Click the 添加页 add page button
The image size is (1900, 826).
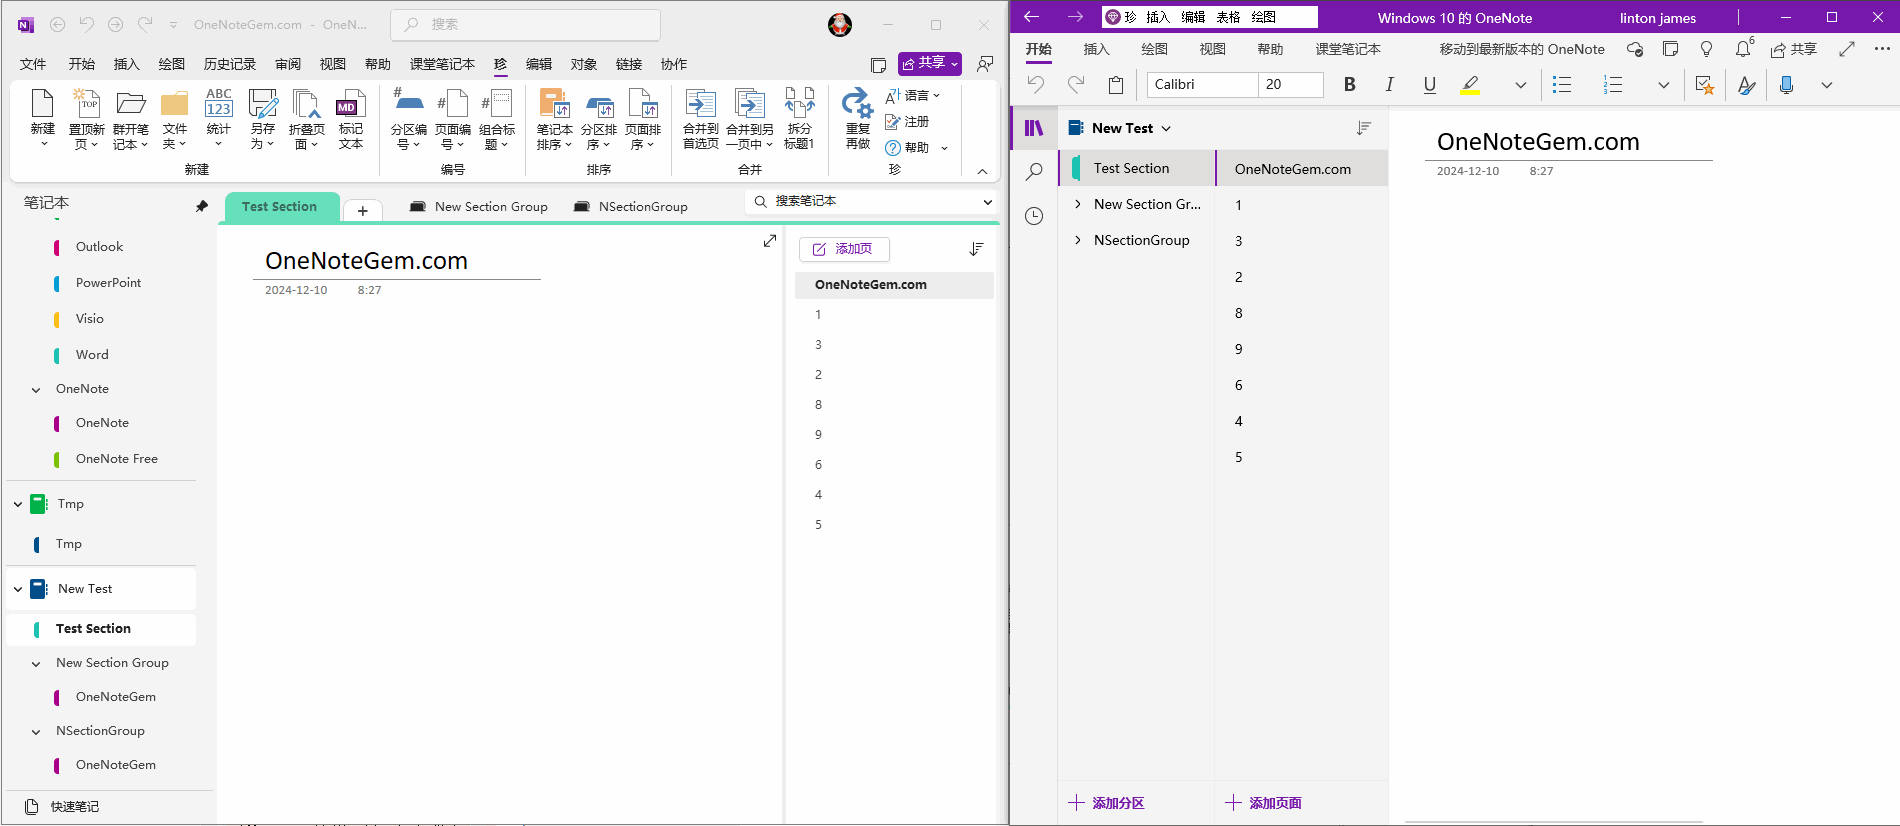pyautogui.click(x=844, y=249)
